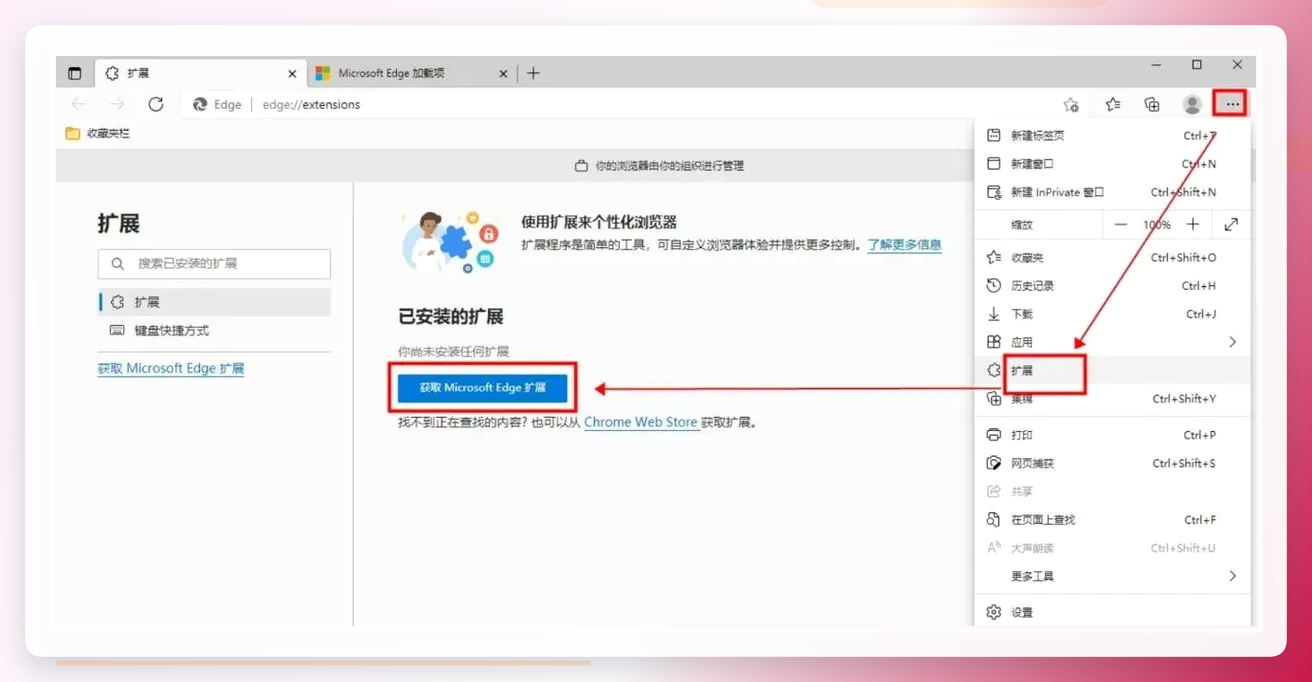The image size is (1312, 682).
Task: Open 获取 Microsoft Edge 扩展 sidebar link
Action: [171, 368]
